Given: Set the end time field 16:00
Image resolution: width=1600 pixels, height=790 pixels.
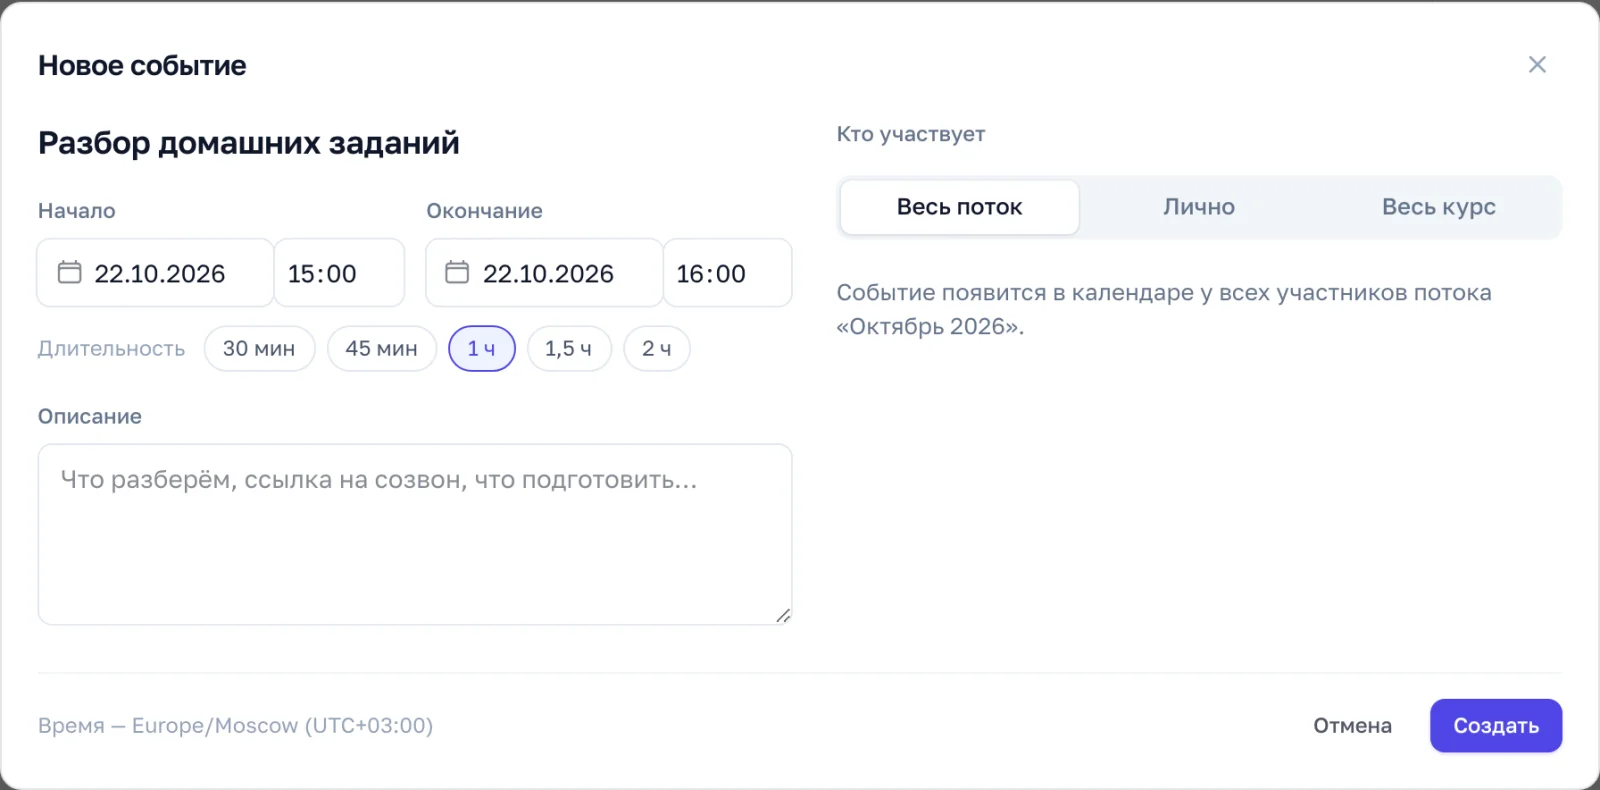Looking at the screenshot, I should (x=727, y=273).
